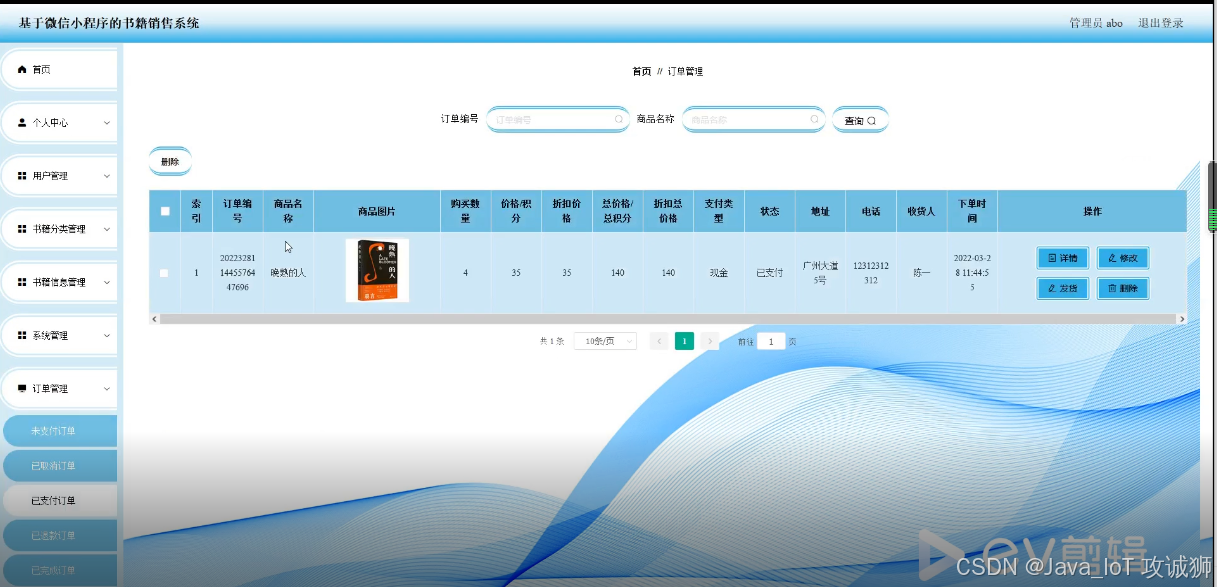Image resolution: width=1217 pixels, height=587 pixels.
Task: Click the 12312312312 phone cell
Action: 871,273
